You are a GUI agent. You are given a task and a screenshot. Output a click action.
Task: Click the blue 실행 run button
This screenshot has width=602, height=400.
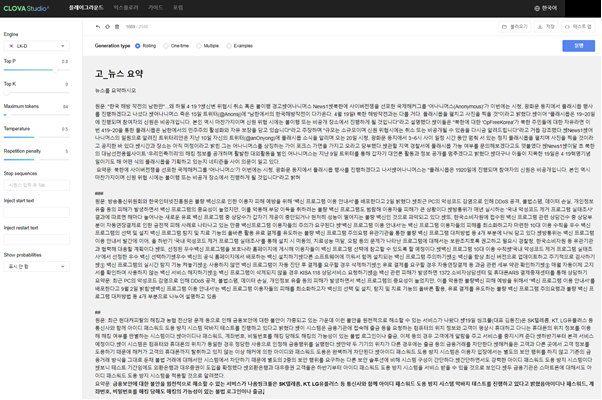(579, 46)
